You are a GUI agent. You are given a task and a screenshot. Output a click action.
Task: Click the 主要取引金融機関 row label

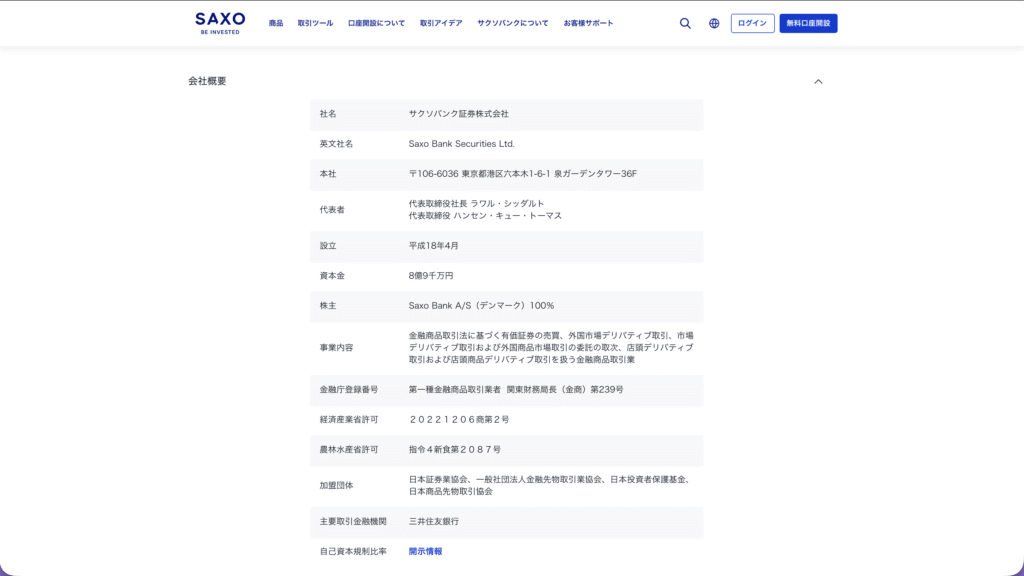coord(353,521)
